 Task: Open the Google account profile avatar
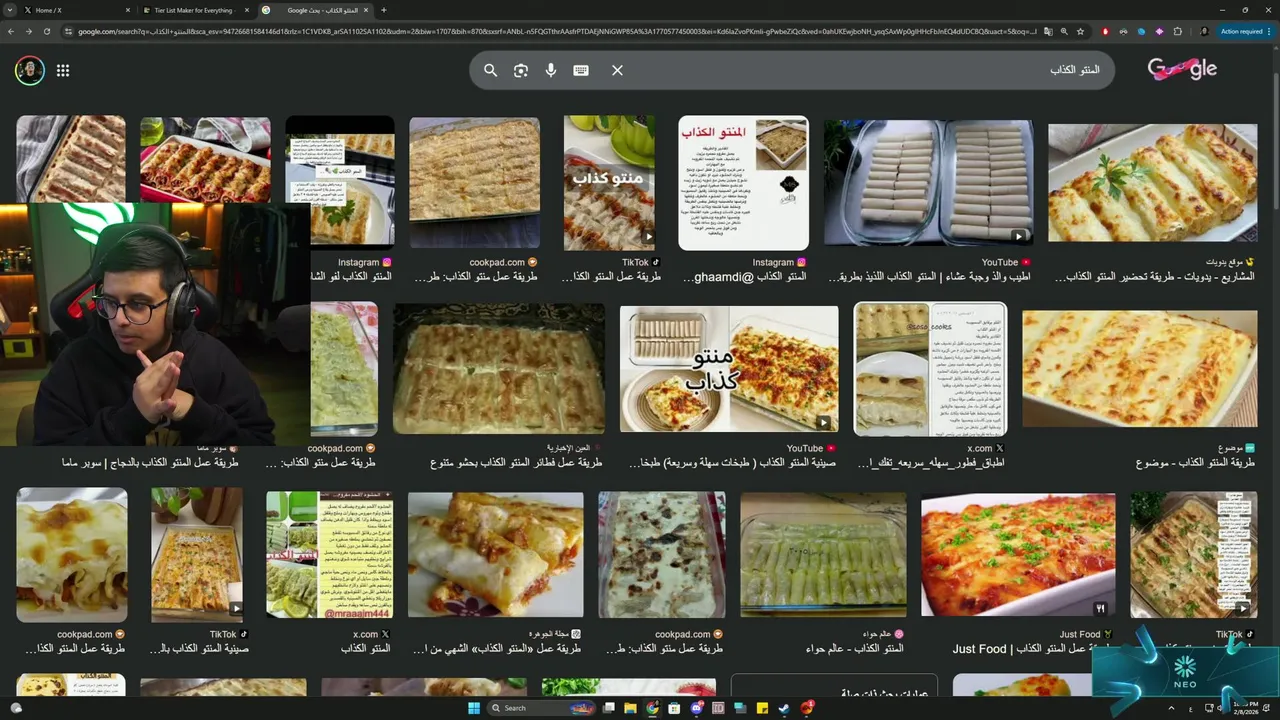[x=30, y=70]
